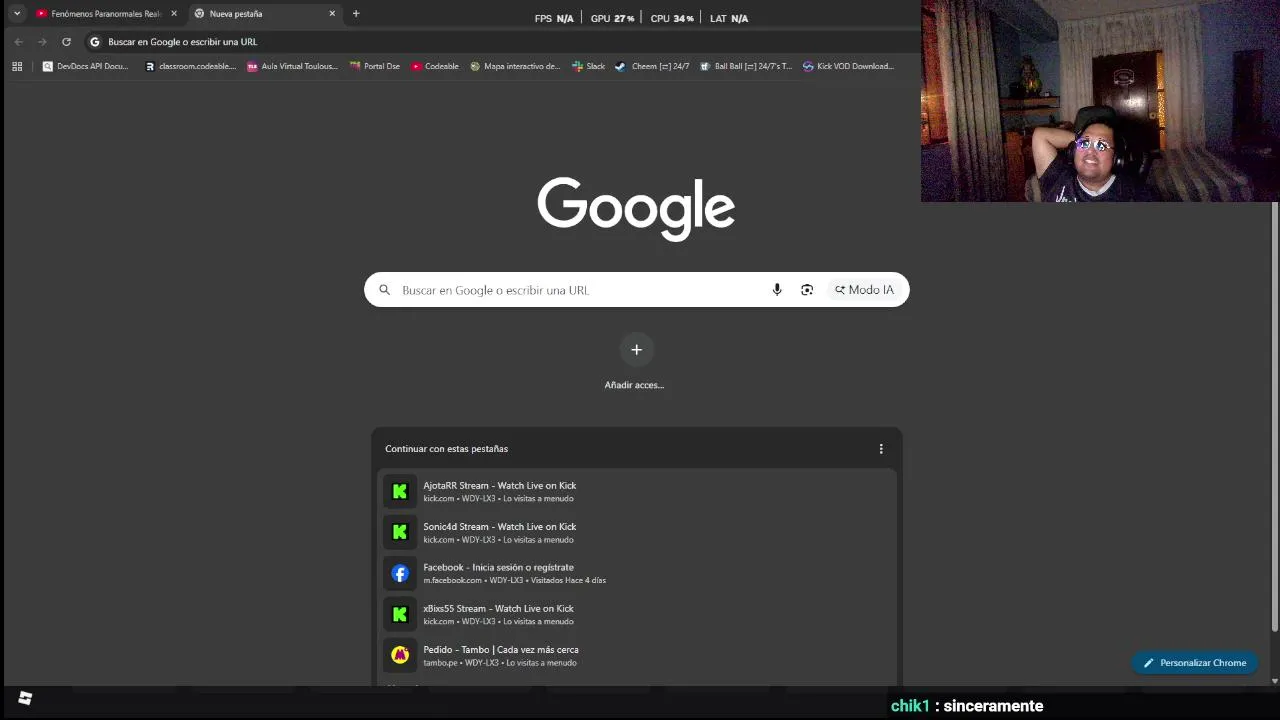Click the GPU 27% overlay stat

tap(612, 18)
